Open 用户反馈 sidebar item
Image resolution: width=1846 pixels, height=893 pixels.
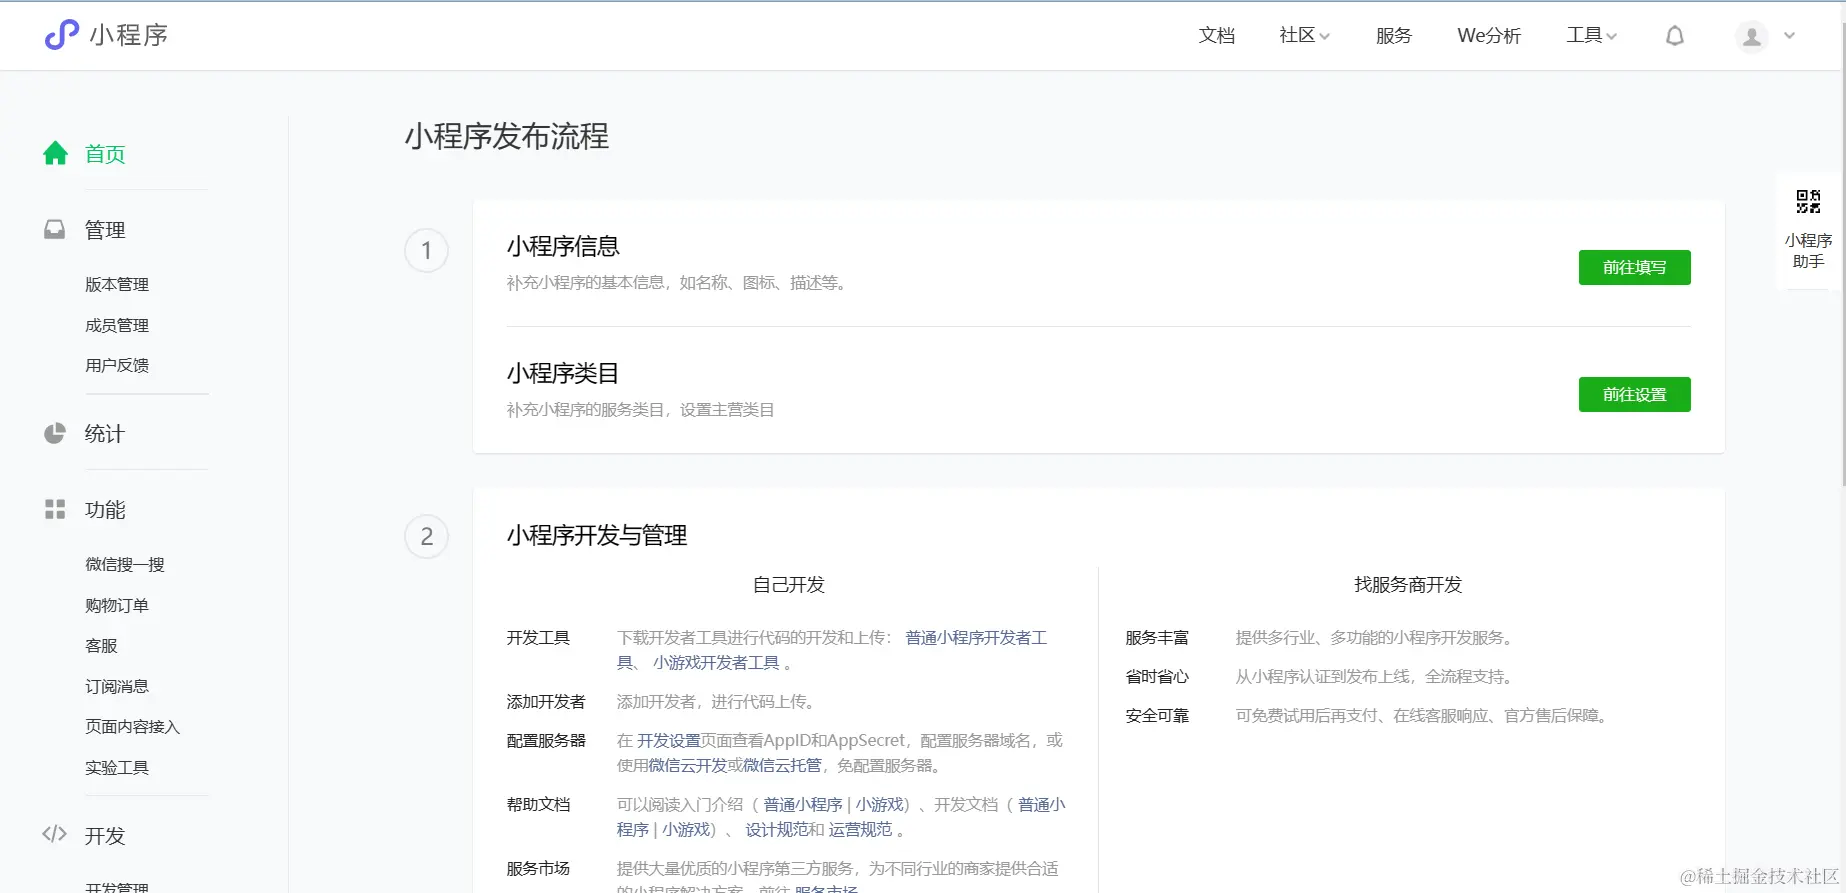[117, 366]
